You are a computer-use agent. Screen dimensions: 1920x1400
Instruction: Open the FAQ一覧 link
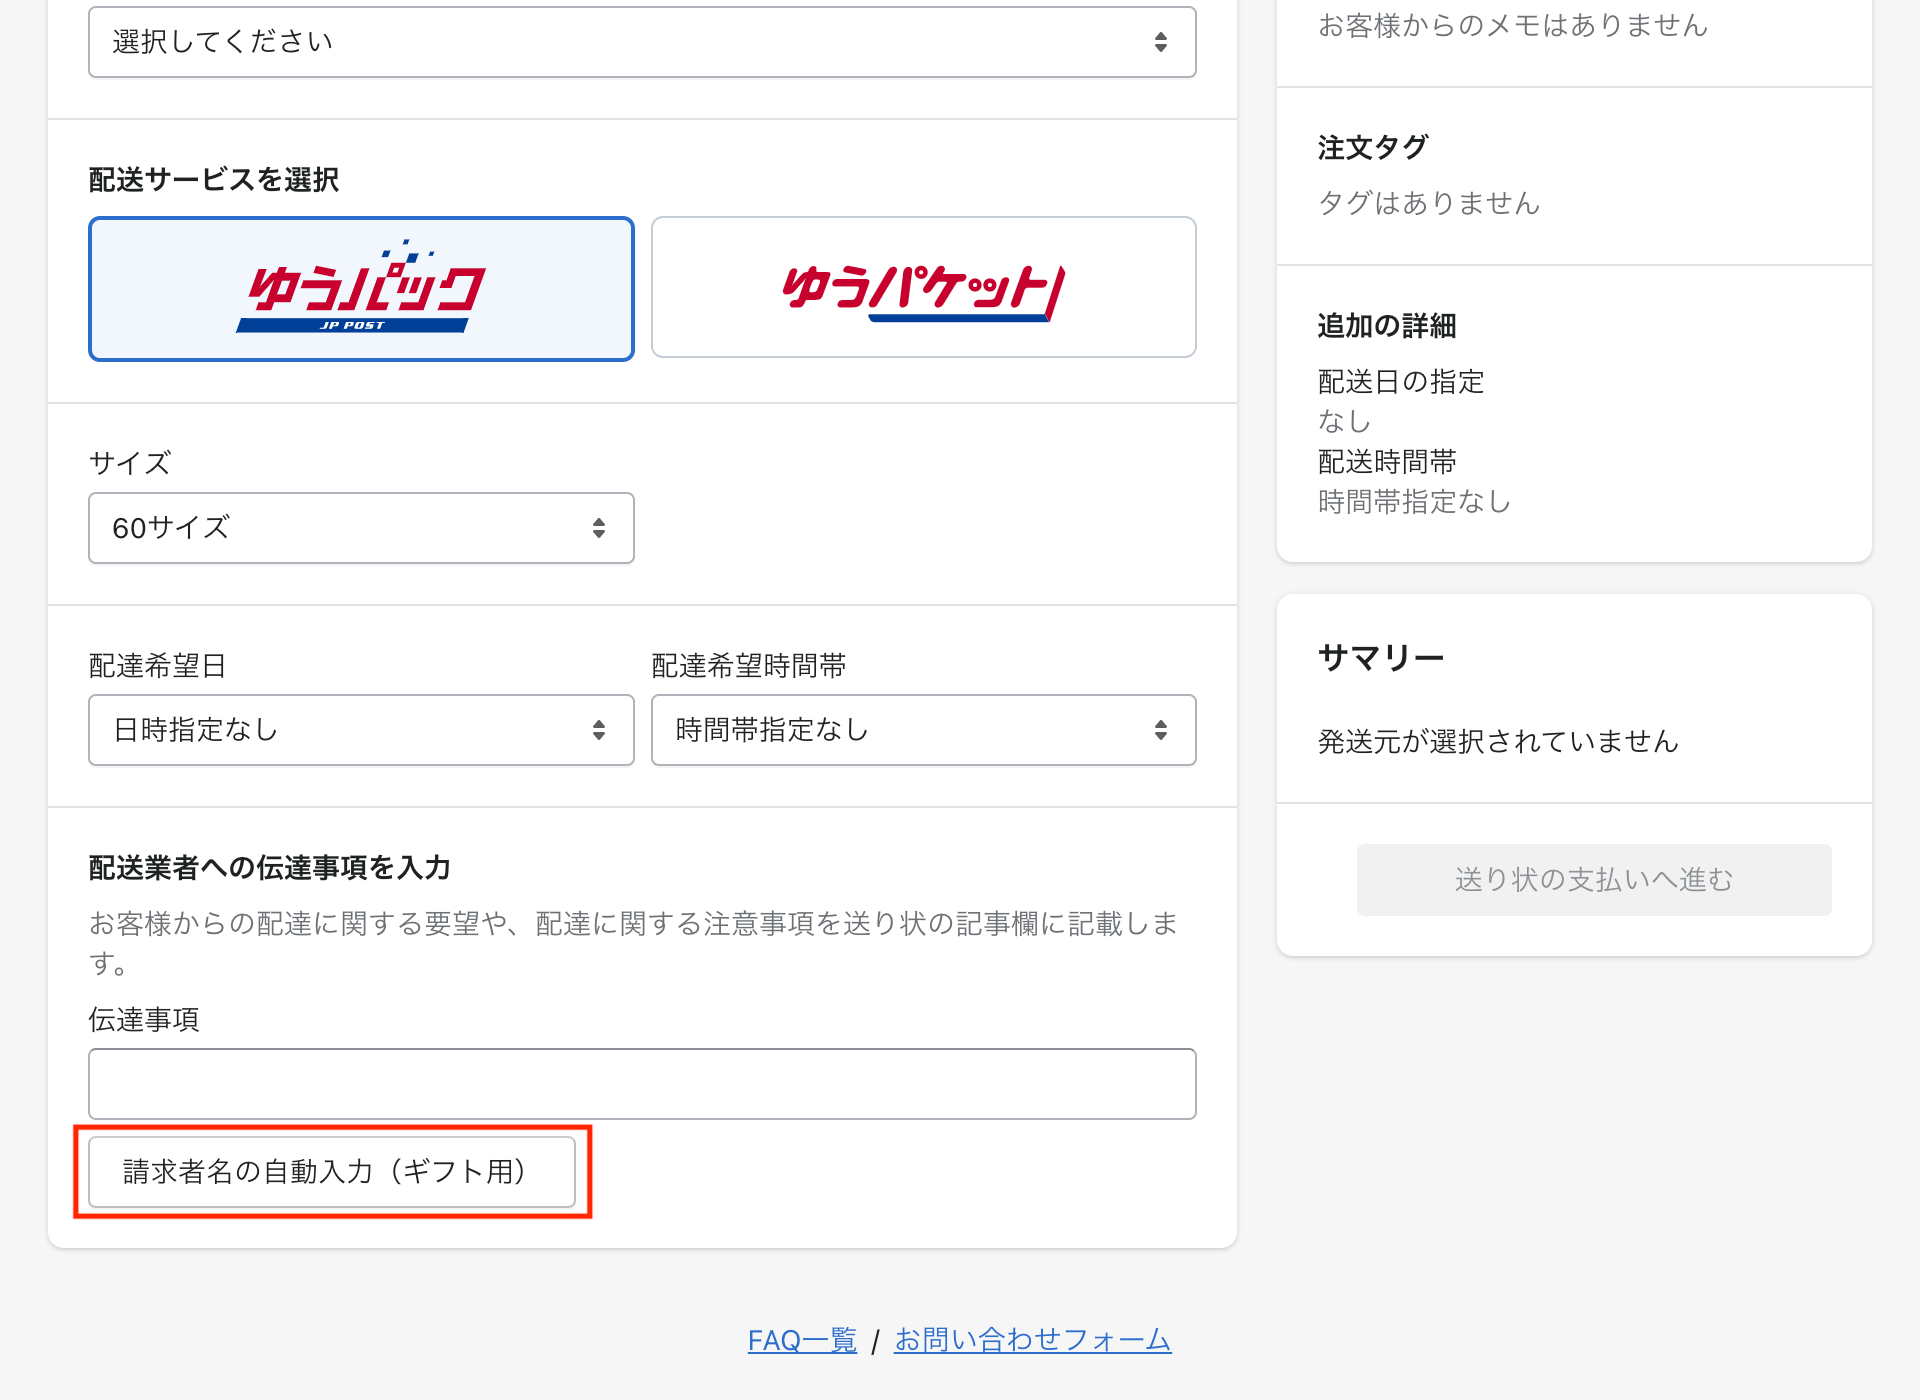click(802, 1340)
